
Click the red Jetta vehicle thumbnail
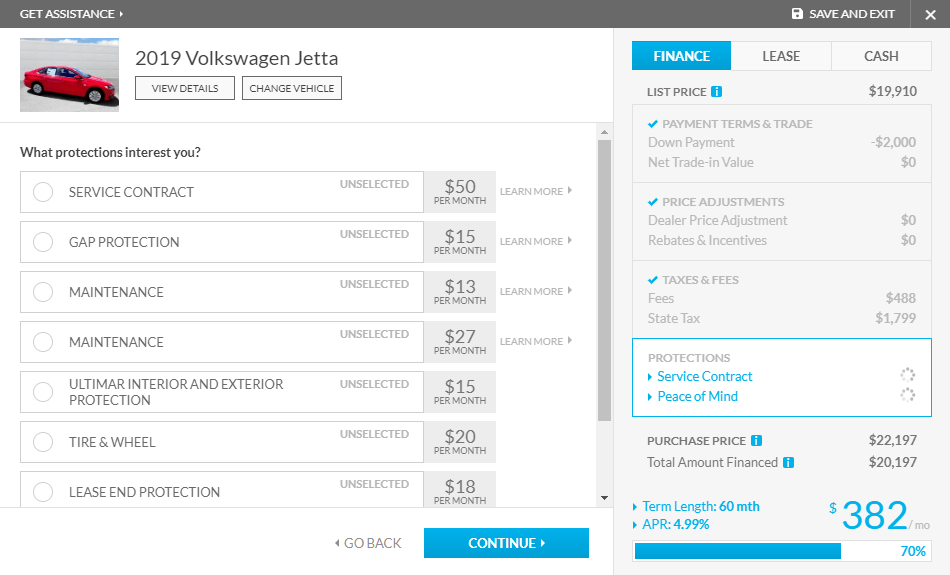click(x=69, y=75)
